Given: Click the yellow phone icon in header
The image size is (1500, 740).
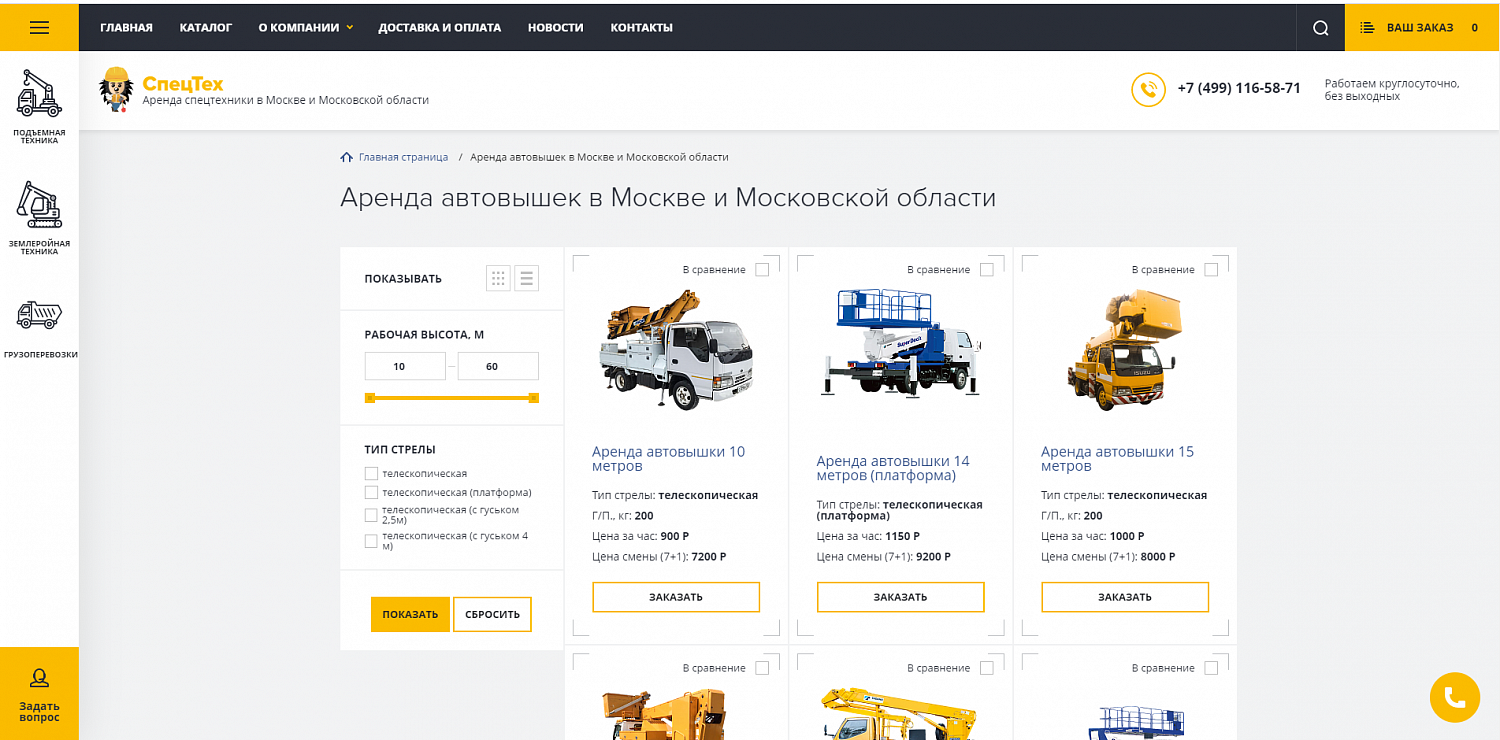Looking at the screenshot, I should [x=1149, y=89].
